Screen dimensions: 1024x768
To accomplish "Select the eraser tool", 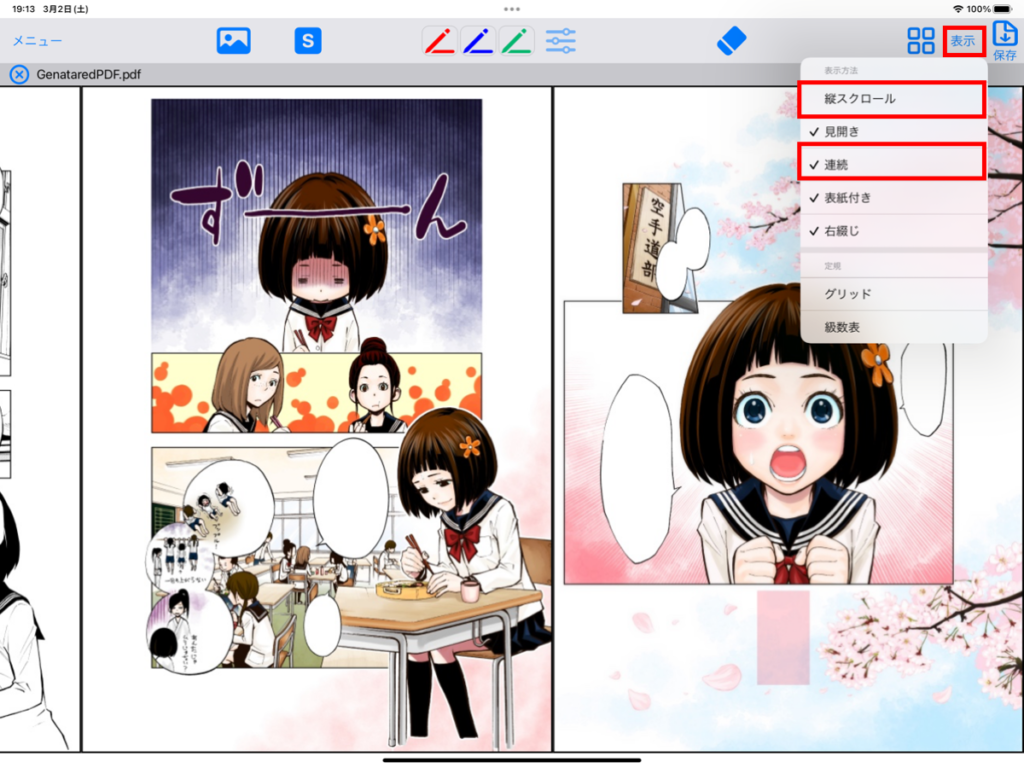I will (x=731, y=40).
